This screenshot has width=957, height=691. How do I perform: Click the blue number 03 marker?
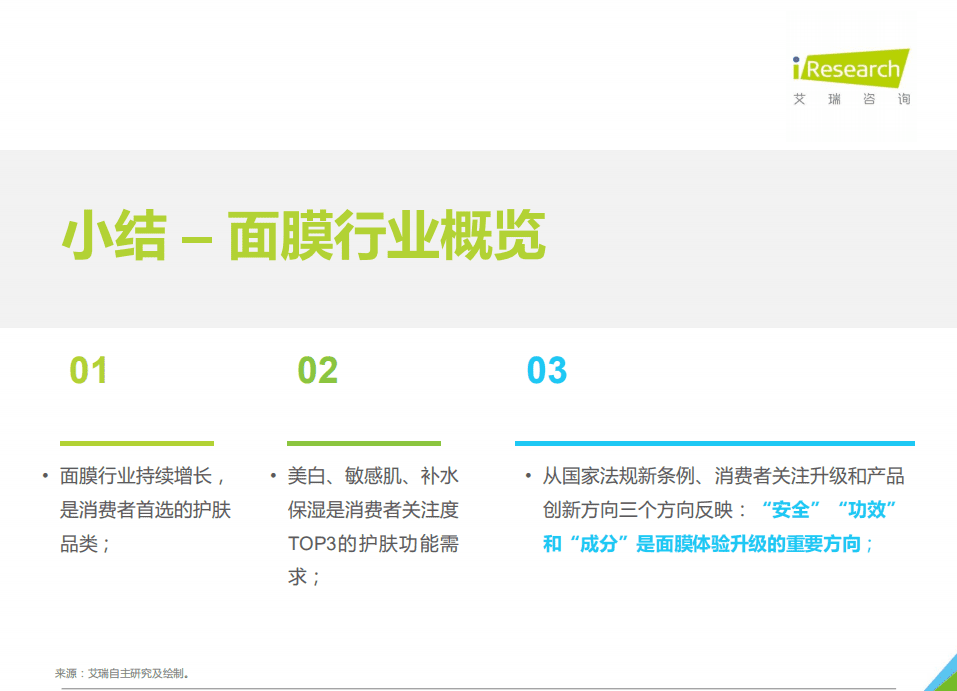546,370
